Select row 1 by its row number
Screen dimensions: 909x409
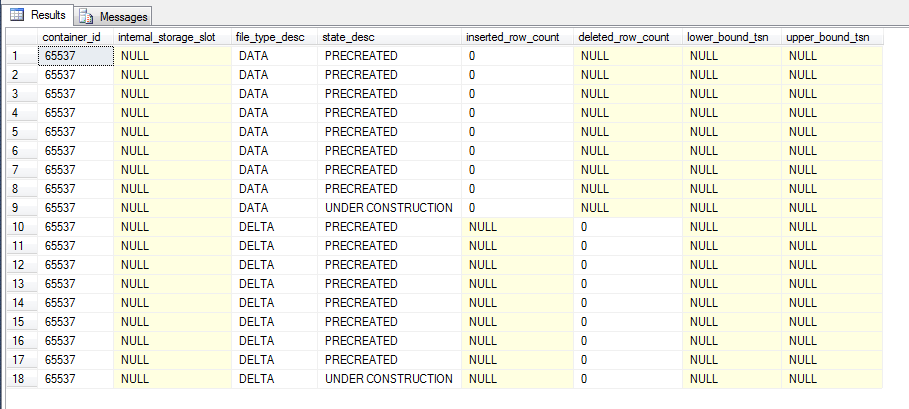(16, 56)
